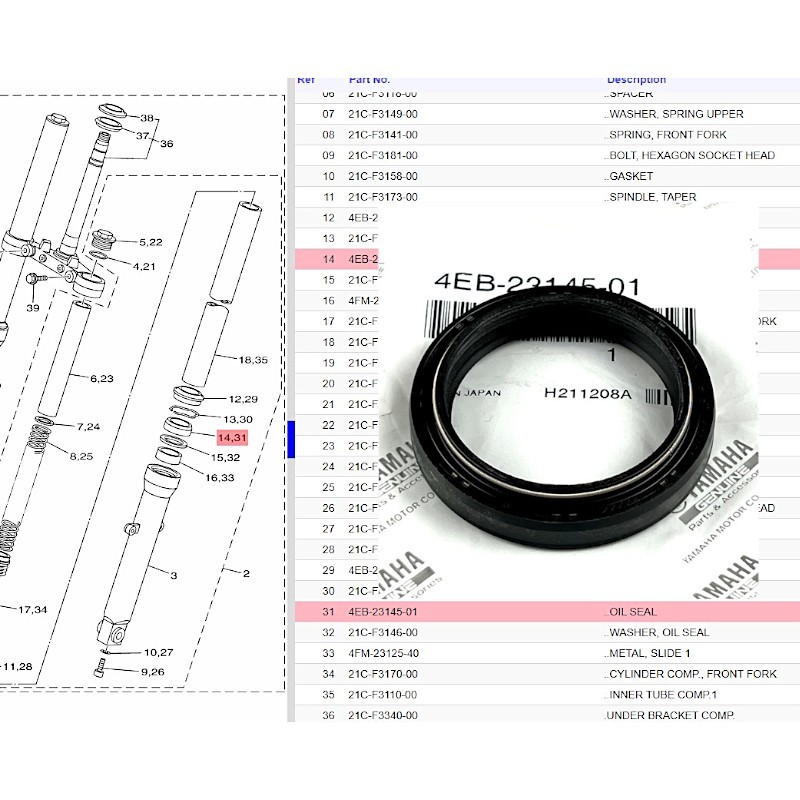The width and height of the screenshot is (800, 800).
Task: Click the 15,32 callout in the diagram
Action: 225,458
